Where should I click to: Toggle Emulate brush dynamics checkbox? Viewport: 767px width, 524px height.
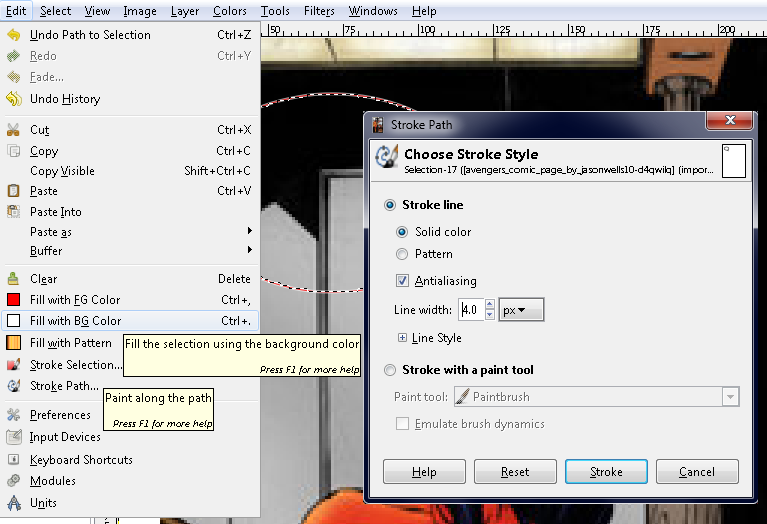tap(402, 424)
